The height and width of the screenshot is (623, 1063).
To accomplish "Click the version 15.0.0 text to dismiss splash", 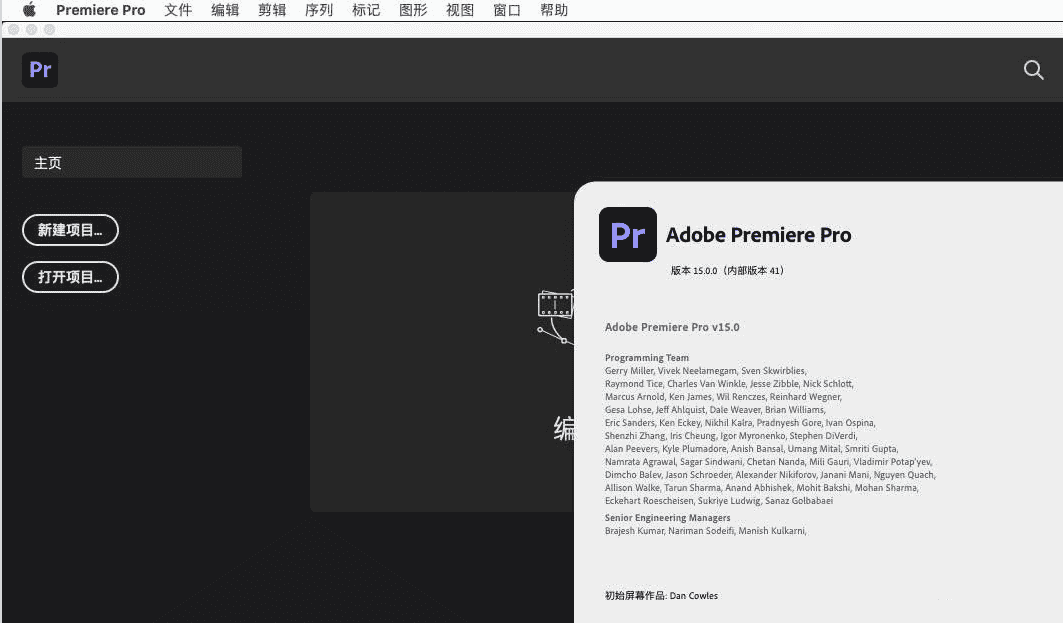I will click(727, 270).
